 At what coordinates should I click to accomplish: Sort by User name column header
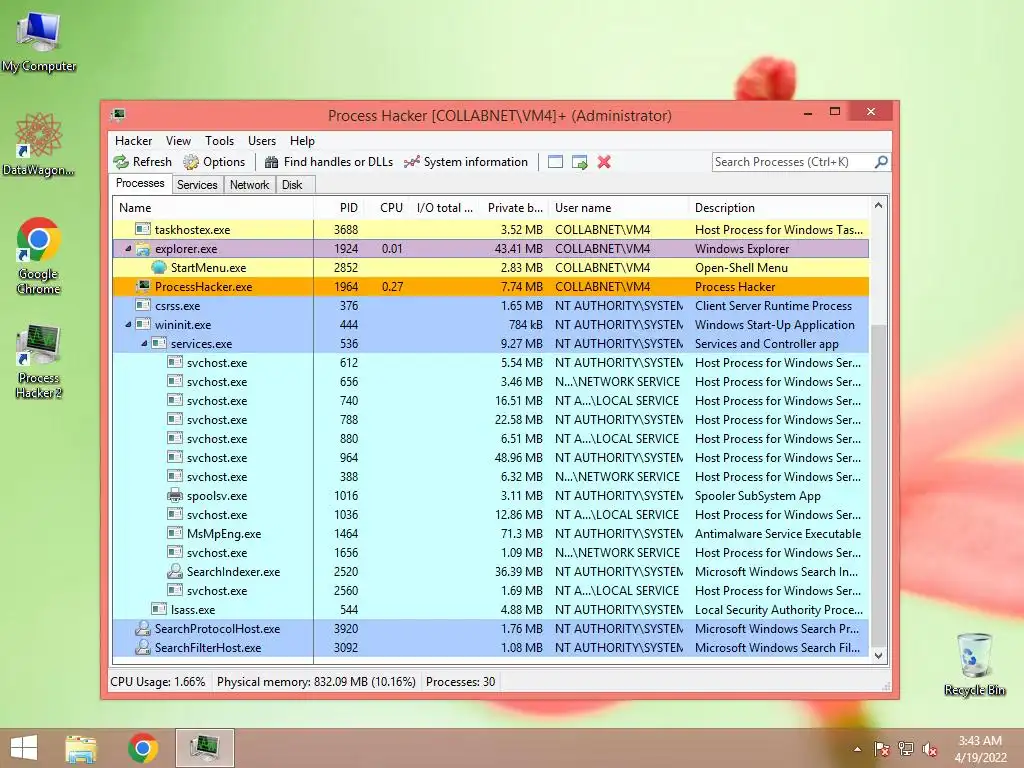pos(618,208)
